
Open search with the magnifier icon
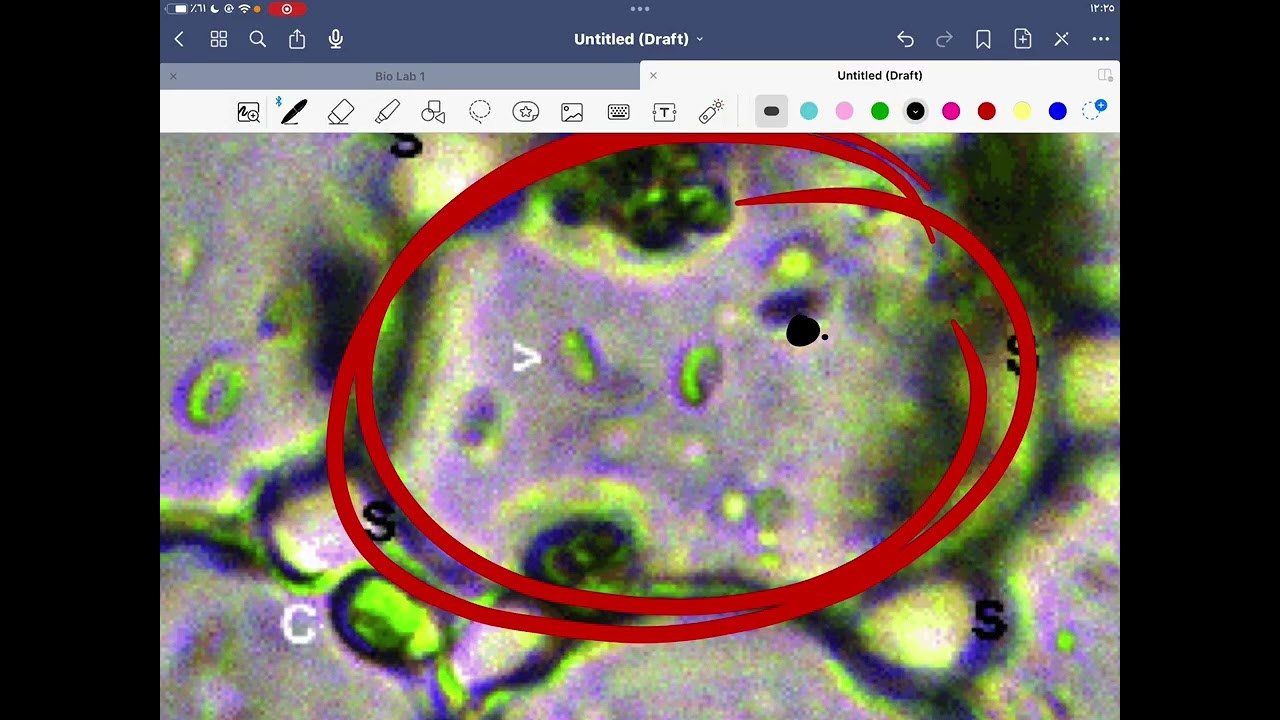[x=258, y=39]
